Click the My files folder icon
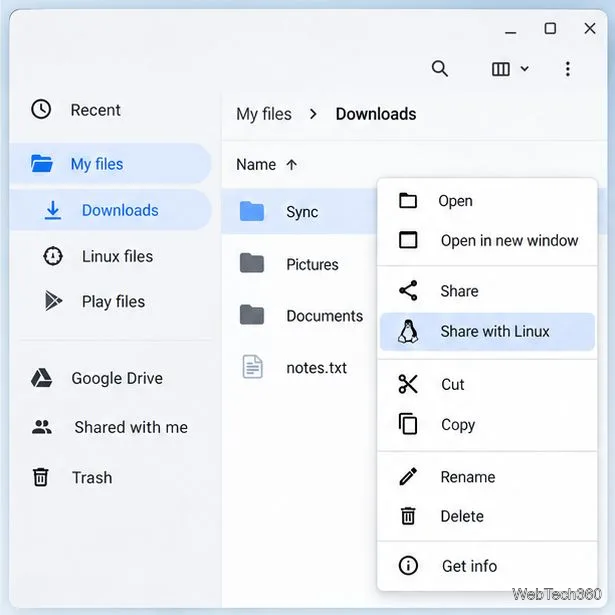 click(42, 164)
